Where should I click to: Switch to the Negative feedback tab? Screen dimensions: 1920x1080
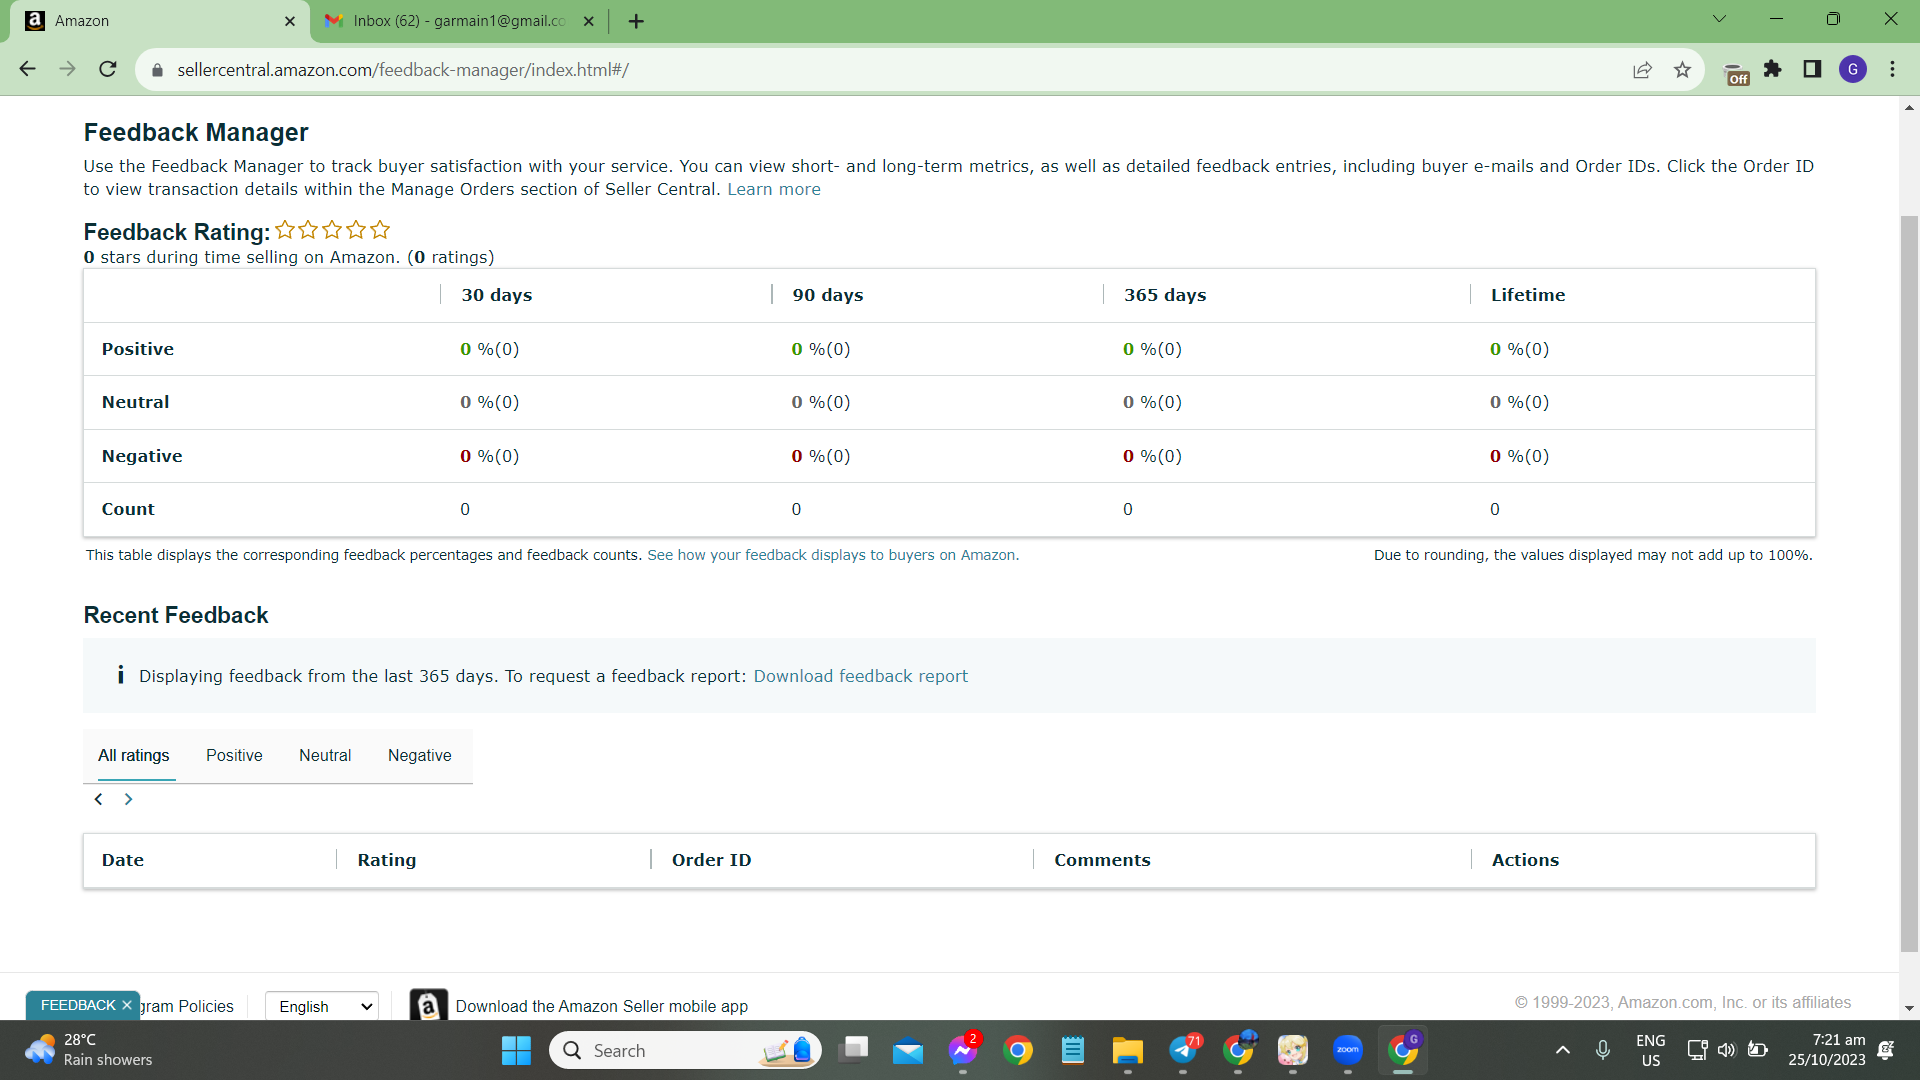click(x=420, y=756)
